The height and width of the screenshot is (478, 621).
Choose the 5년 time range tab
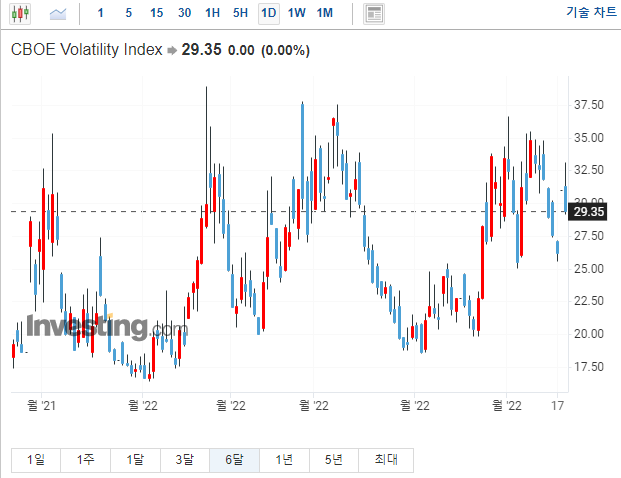coord(334,460)
